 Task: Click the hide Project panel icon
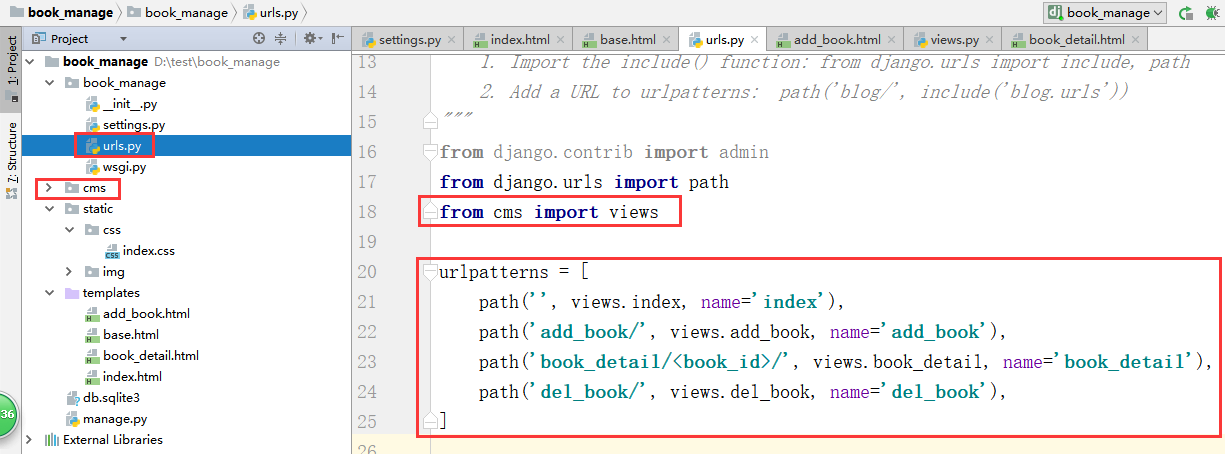pos(337,39)
